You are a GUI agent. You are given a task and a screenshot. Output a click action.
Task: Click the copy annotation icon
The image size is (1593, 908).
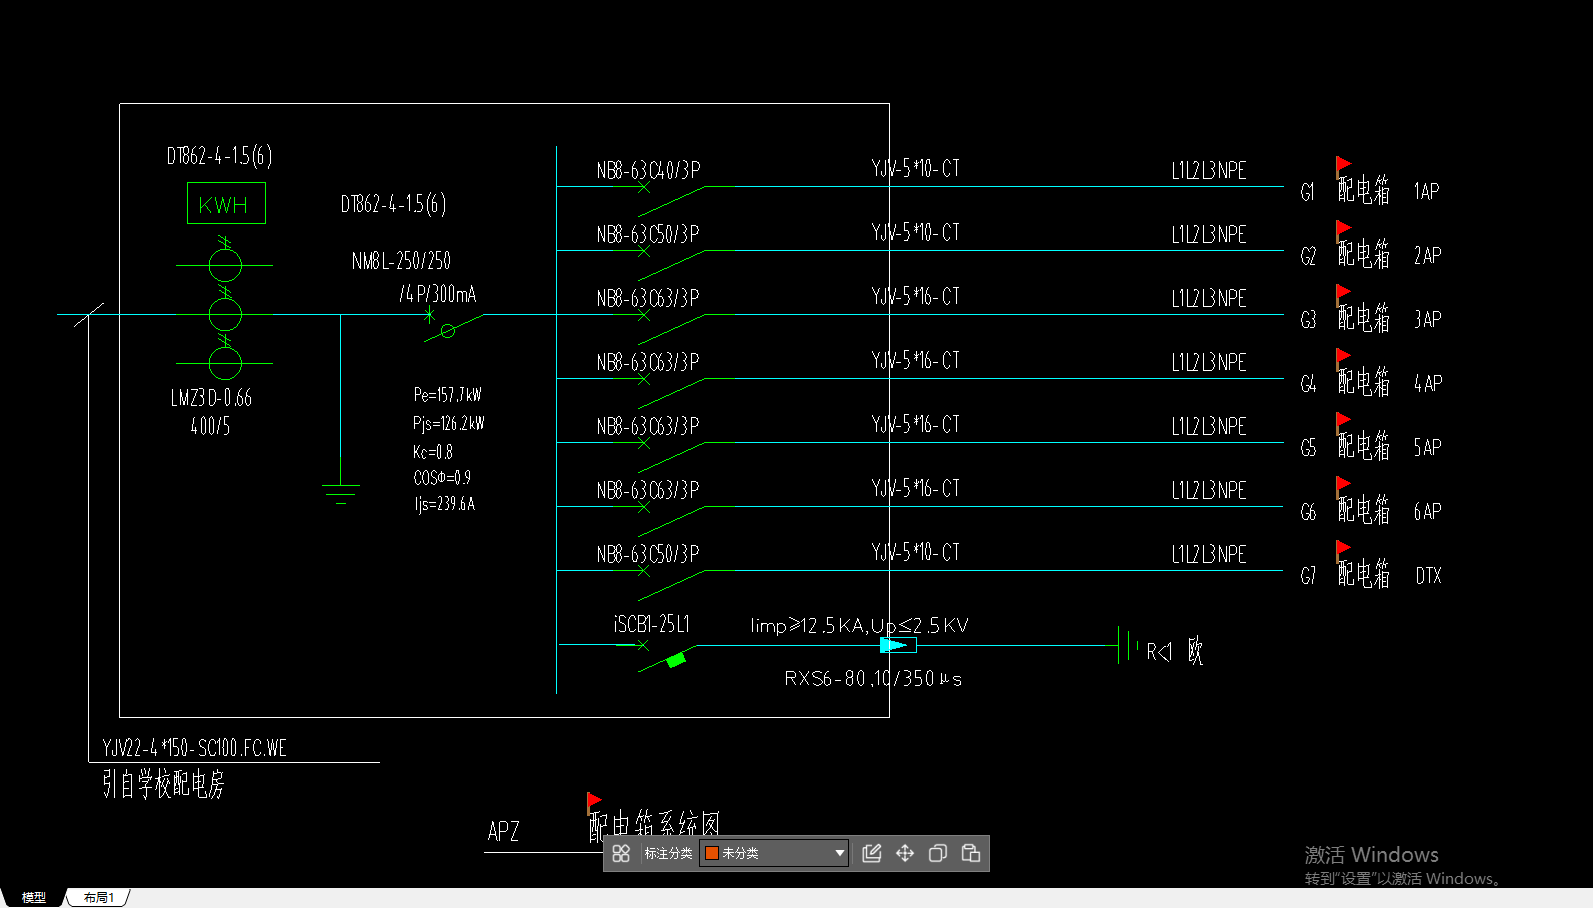click(938, 853)
